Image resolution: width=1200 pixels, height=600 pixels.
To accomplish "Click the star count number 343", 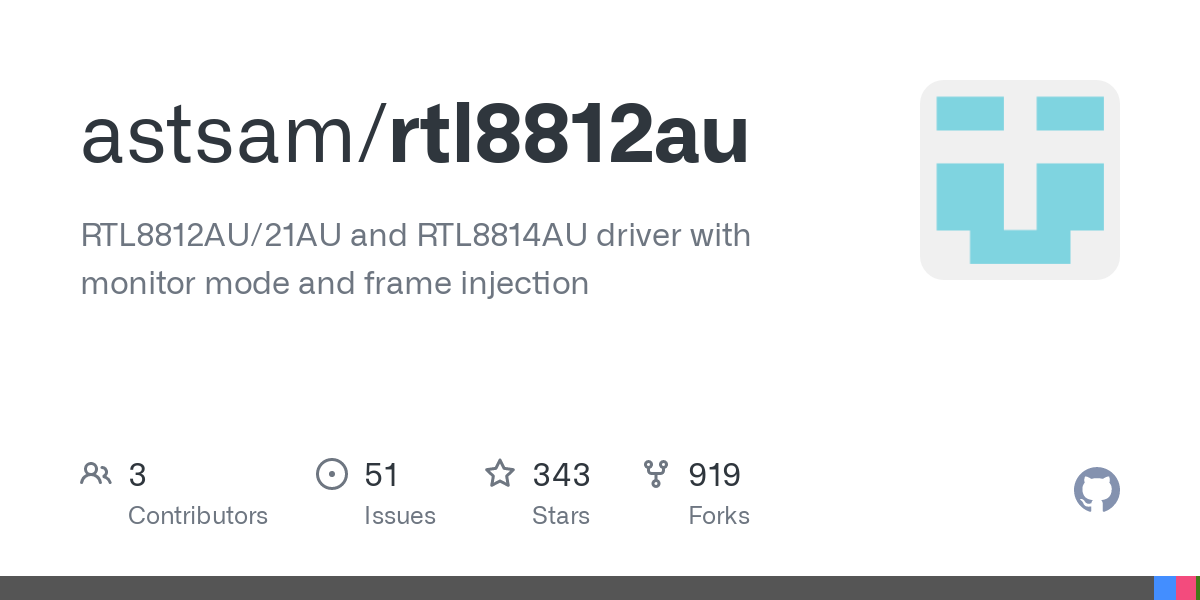I will pyautogui.click(x=561, y=475).
